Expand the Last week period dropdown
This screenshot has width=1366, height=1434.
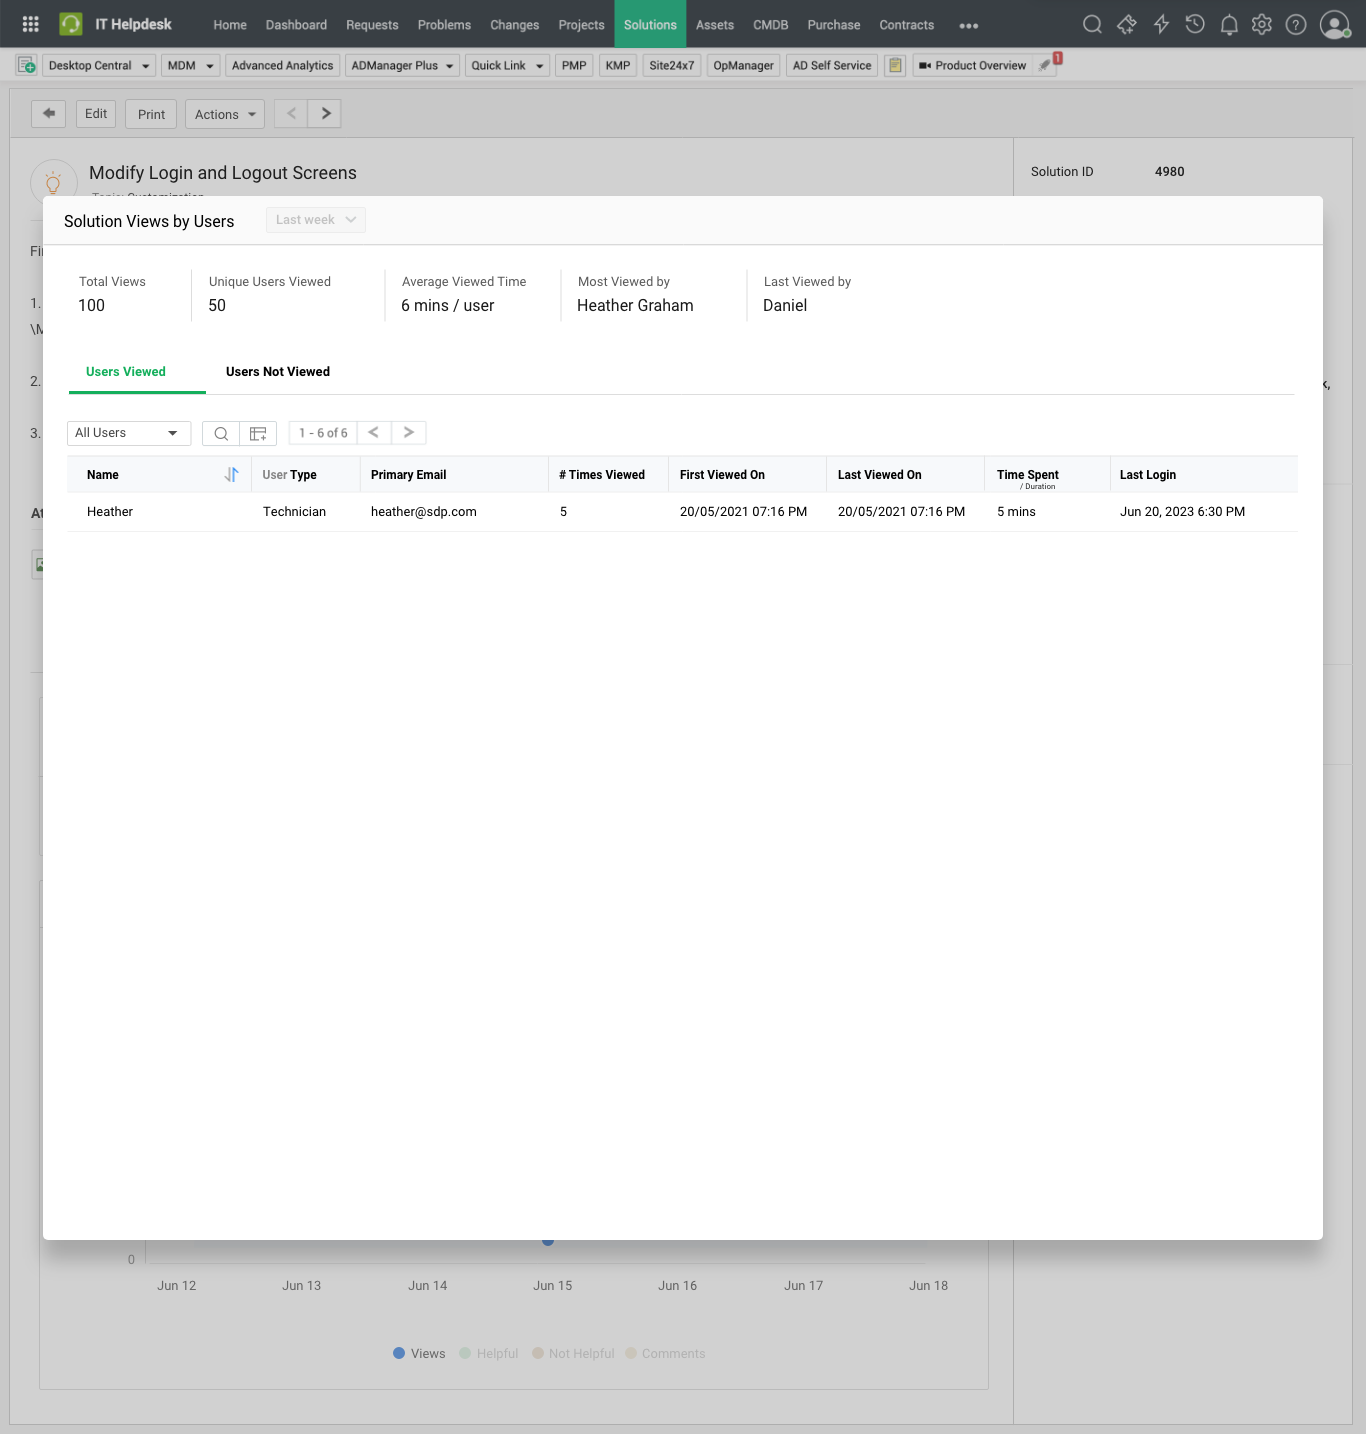click(x=315, y=220)
